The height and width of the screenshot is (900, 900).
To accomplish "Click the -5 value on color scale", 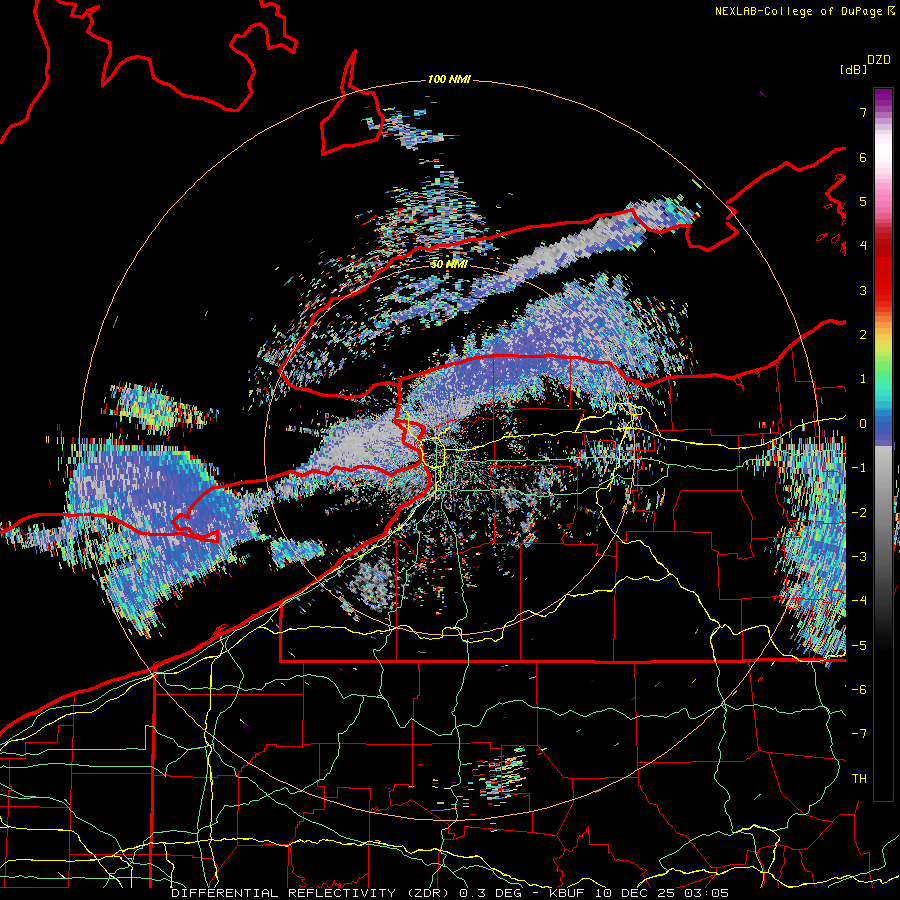I will click(x=859, y=646).
